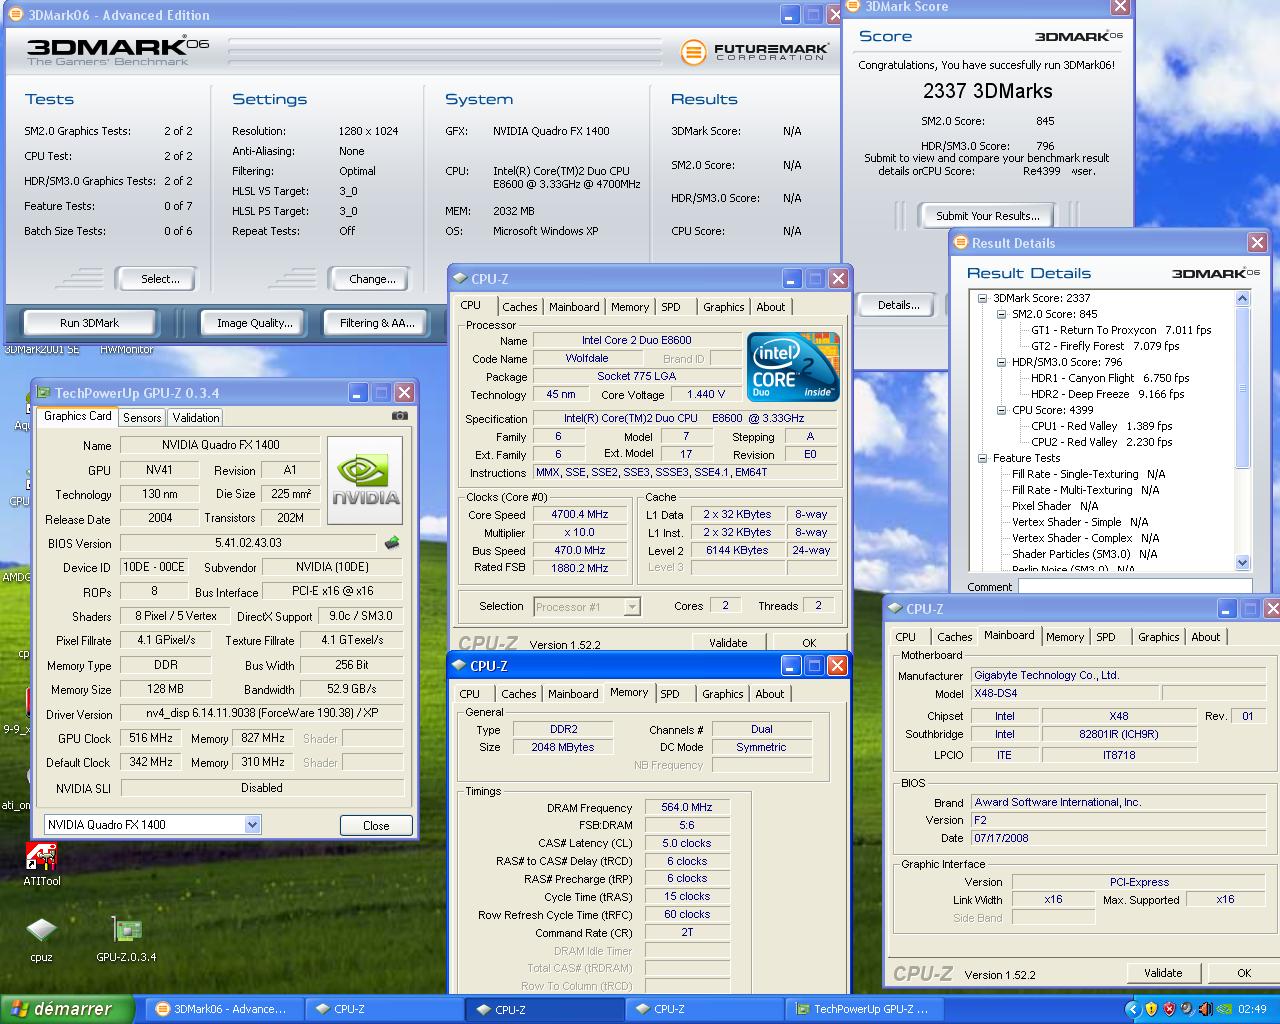Click the GPU-Z BIOS Version 5.41.02.43.03 field

(x=249, y=543)
